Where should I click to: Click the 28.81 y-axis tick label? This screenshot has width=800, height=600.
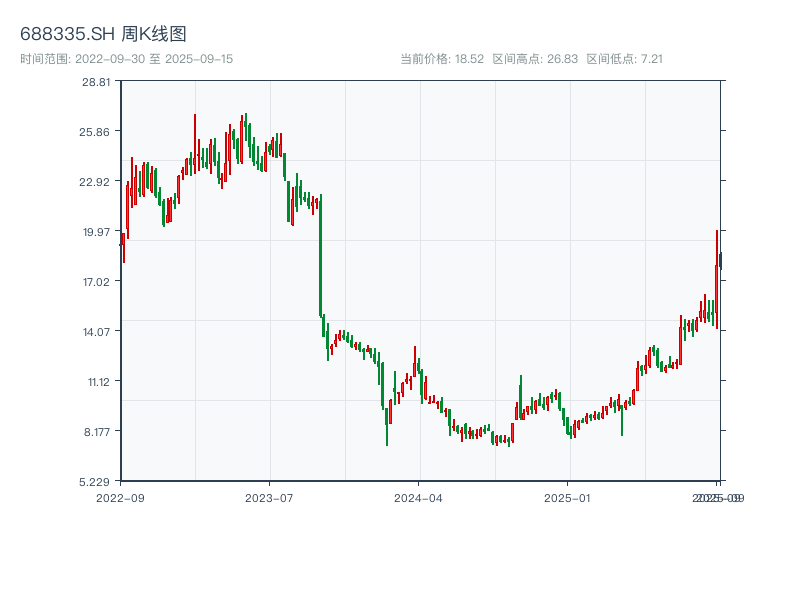[97, 81]
